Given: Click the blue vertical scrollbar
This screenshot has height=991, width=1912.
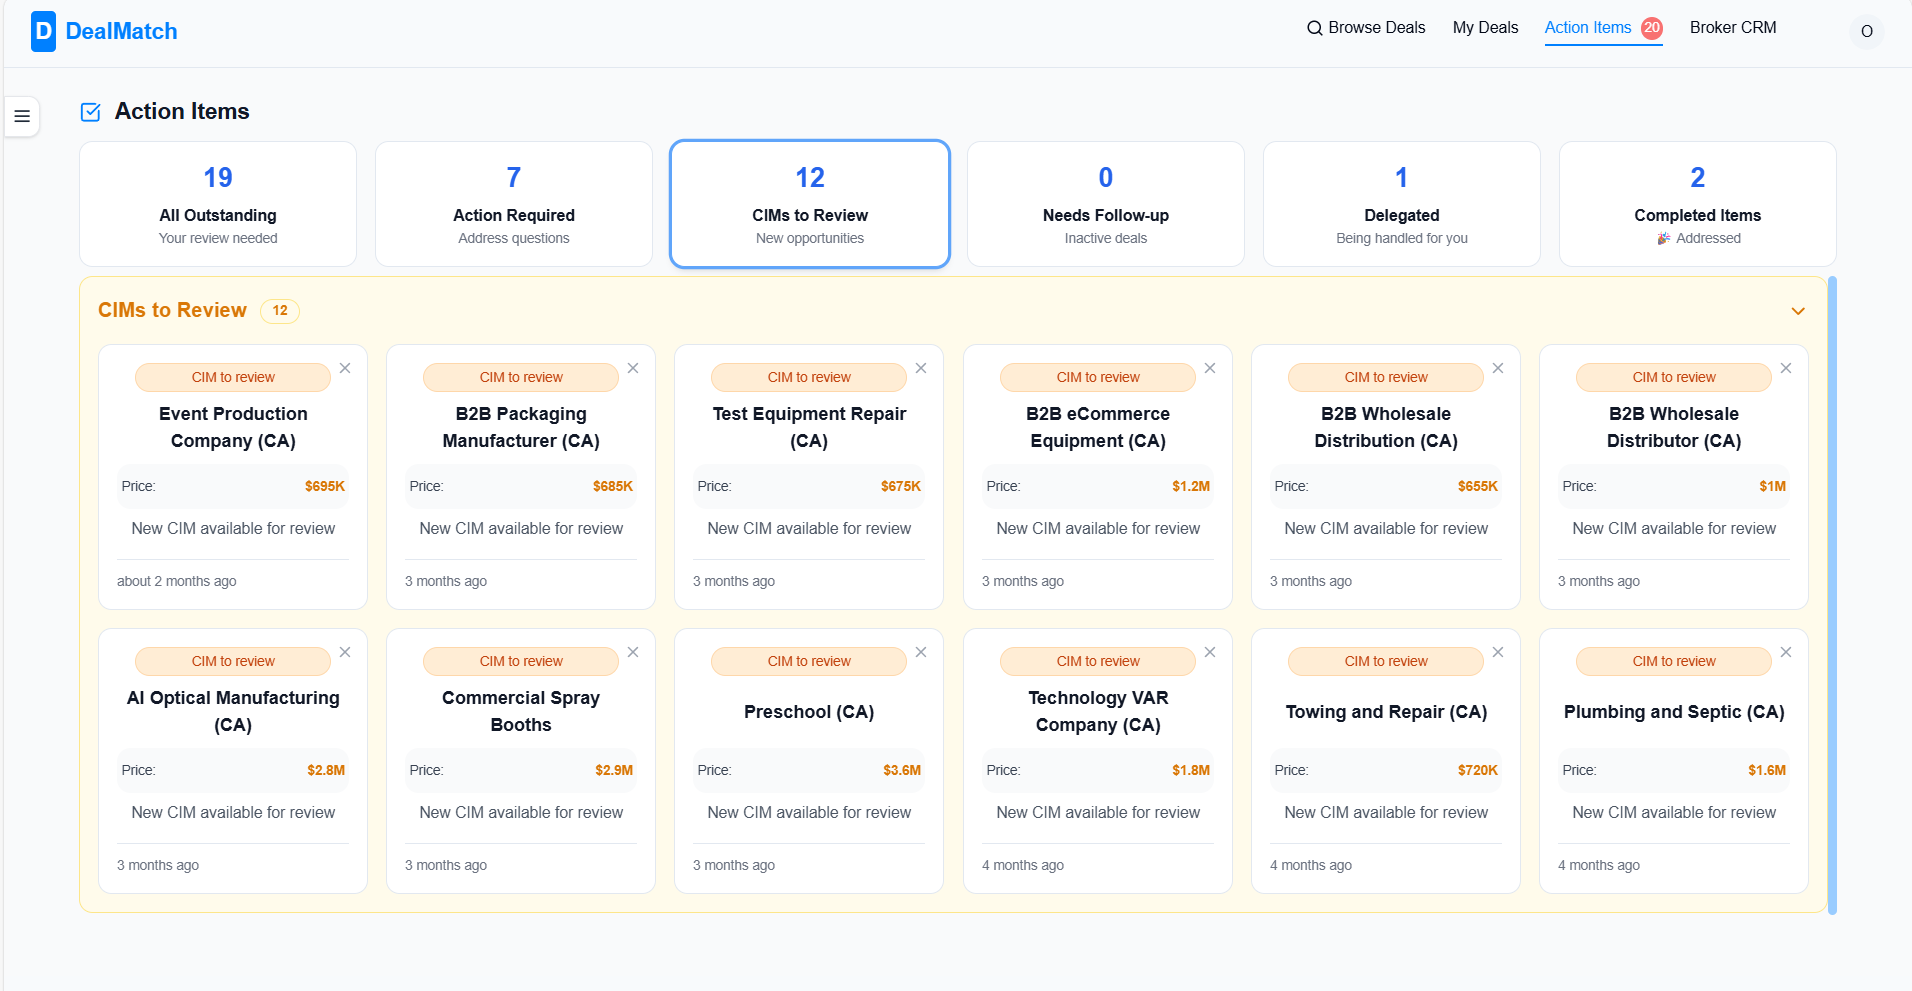Looking at the screenshot, I should click(1832, 595).
